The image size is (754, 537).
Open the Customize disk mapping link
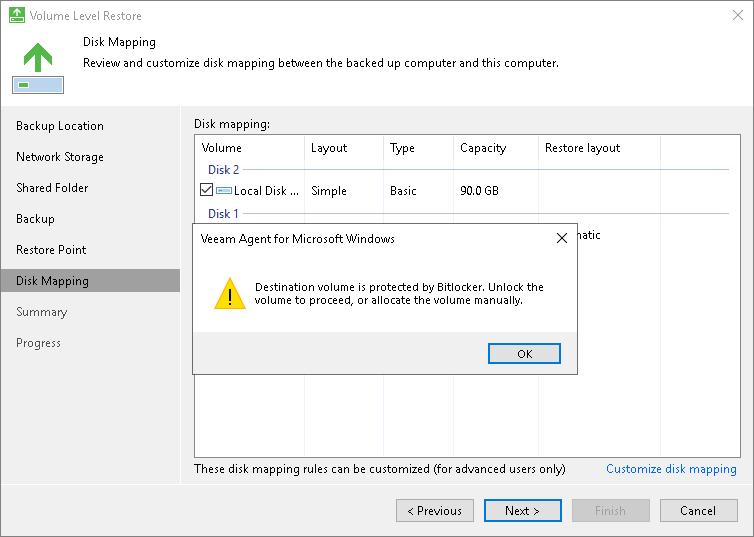[x=671, y=469]
